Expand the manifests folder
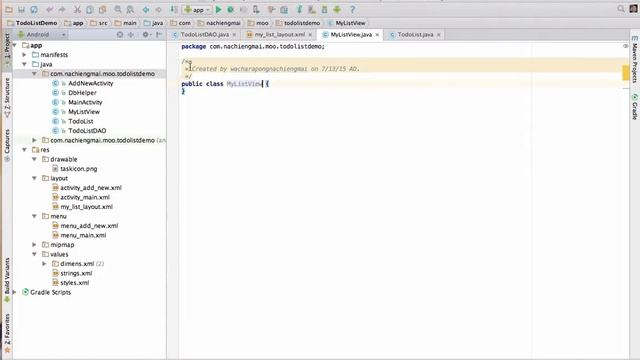The height and width of the screenshot is (360, 640). click(x=24, y=55)
